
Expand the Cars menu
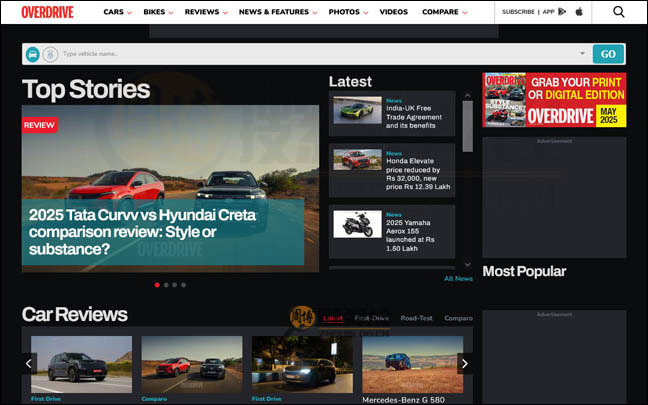(117, 12)
